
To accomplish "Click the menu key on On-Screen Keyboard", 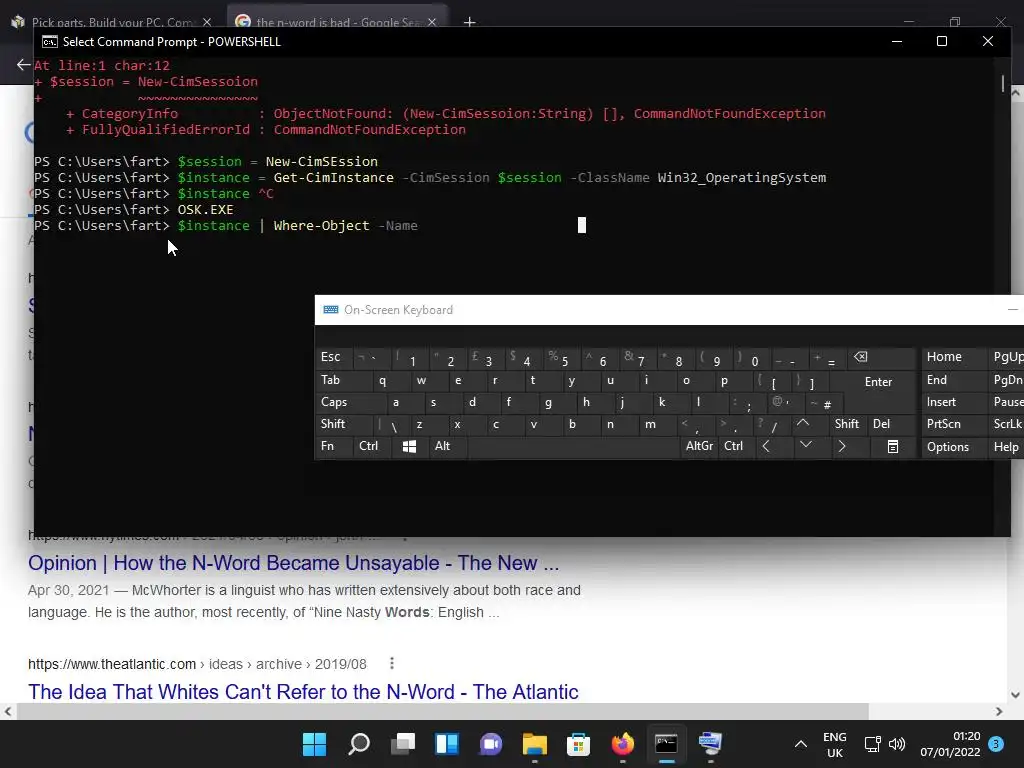I will click(x=893, y=447).
